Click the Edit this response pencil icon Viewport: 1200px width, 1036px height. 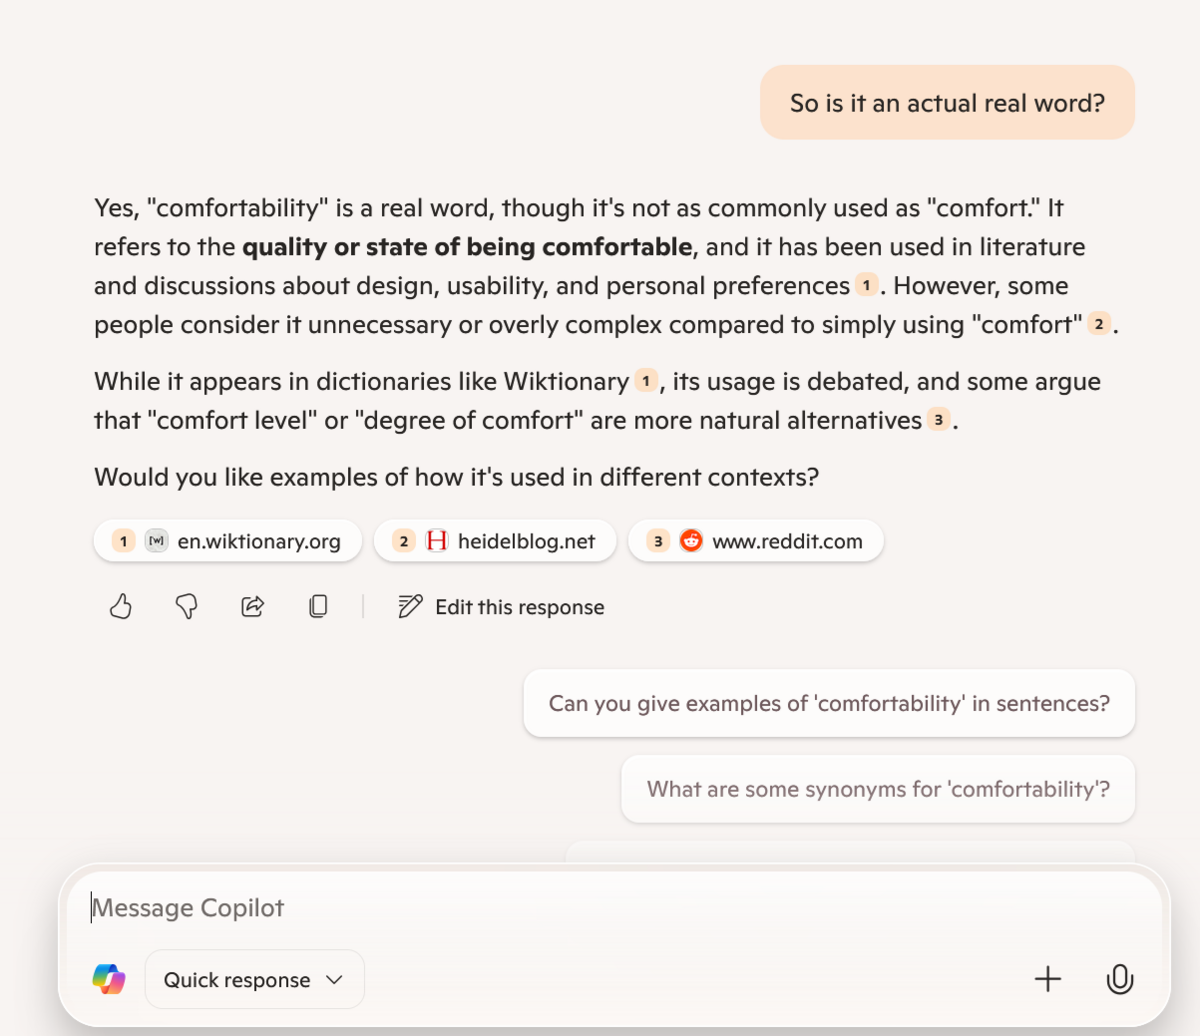408,606
